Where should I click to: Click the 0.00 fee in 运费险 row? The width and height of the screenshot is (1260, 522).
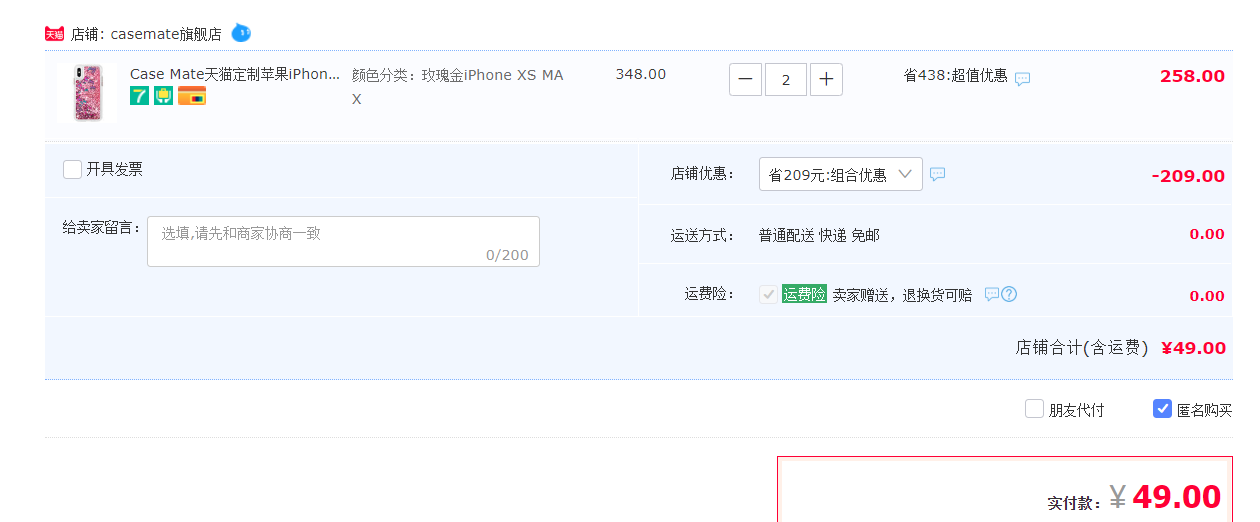pos(1207,296)
